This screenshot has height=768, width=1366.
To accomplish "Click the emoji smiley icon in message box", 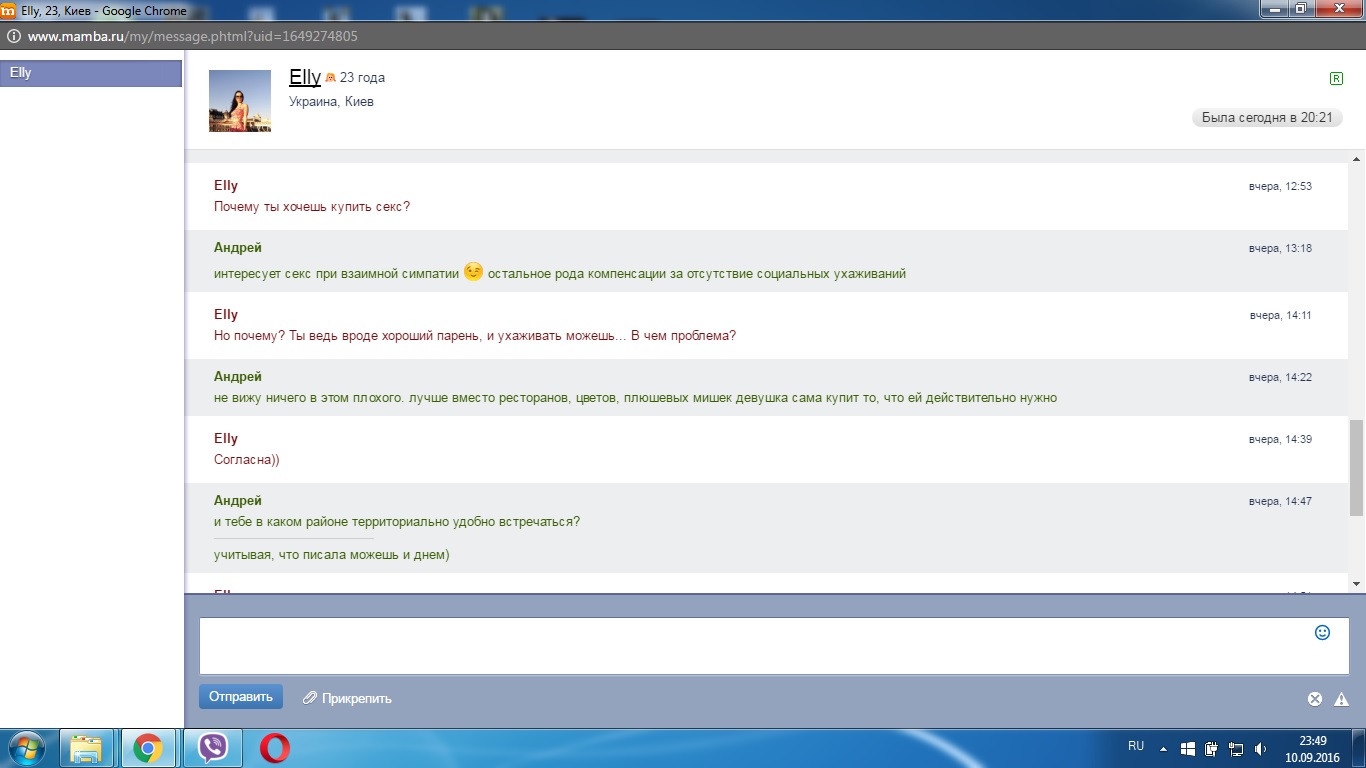I will pos(1322,633).
